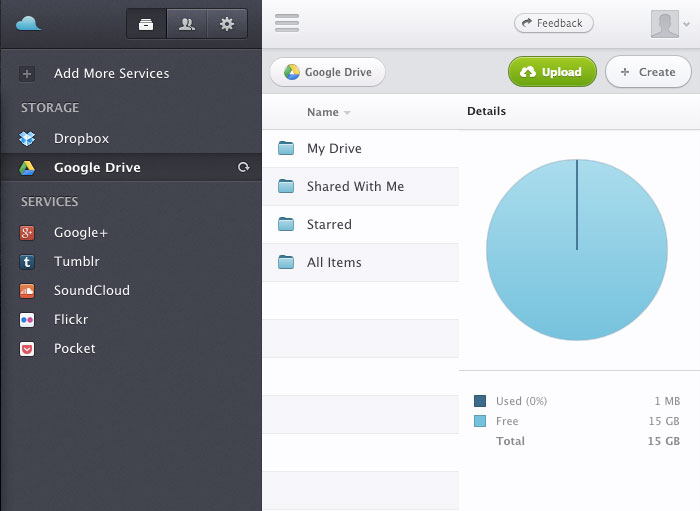The image size is (700, 511).
Task: Refresh Google Drive using the reload icon
Action: point(243,168)
